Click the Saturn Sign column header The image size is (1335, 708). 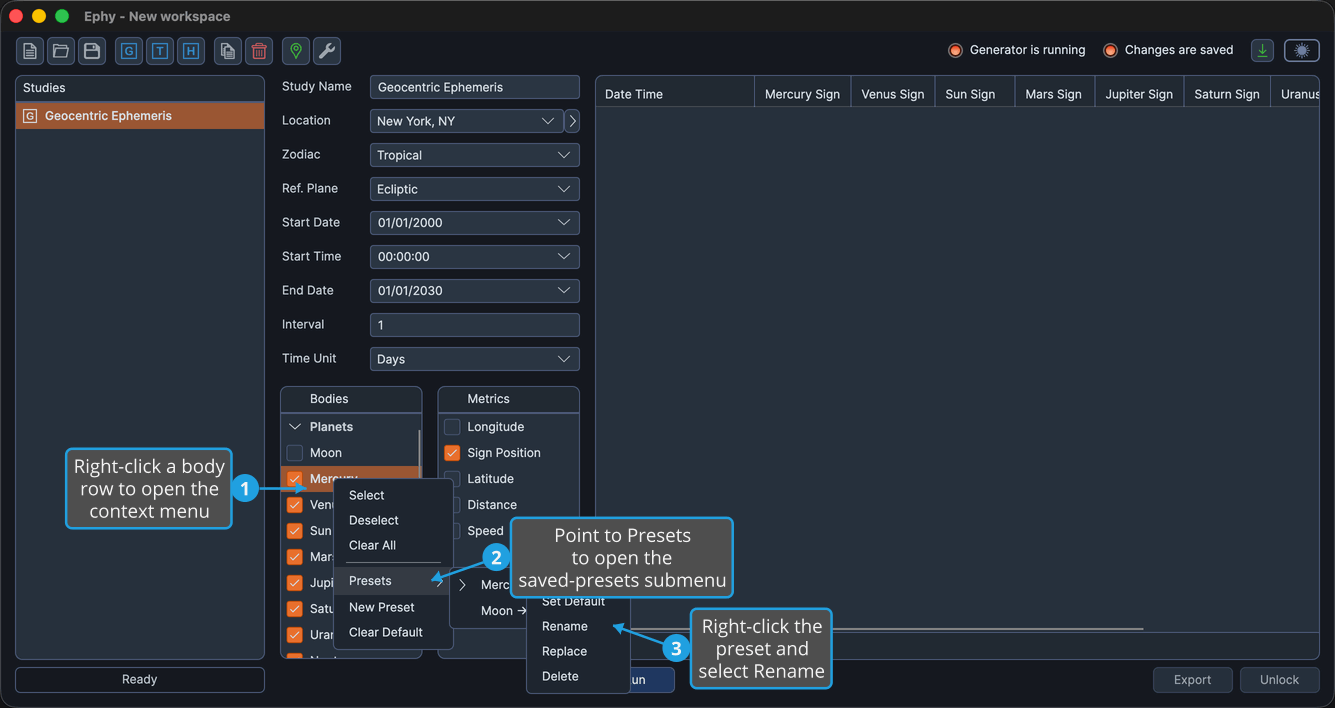coord(1227,94)
